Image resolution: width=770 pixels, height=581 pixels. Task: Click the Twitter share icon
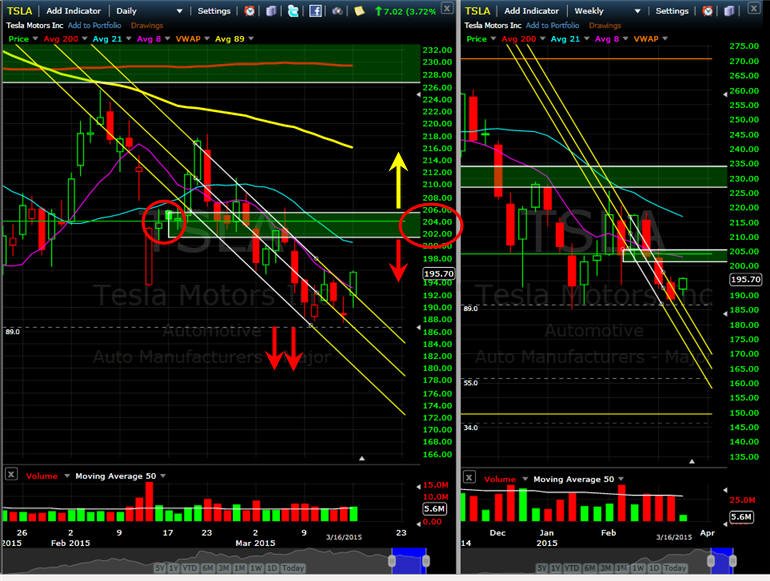click(x=293, y=10)
